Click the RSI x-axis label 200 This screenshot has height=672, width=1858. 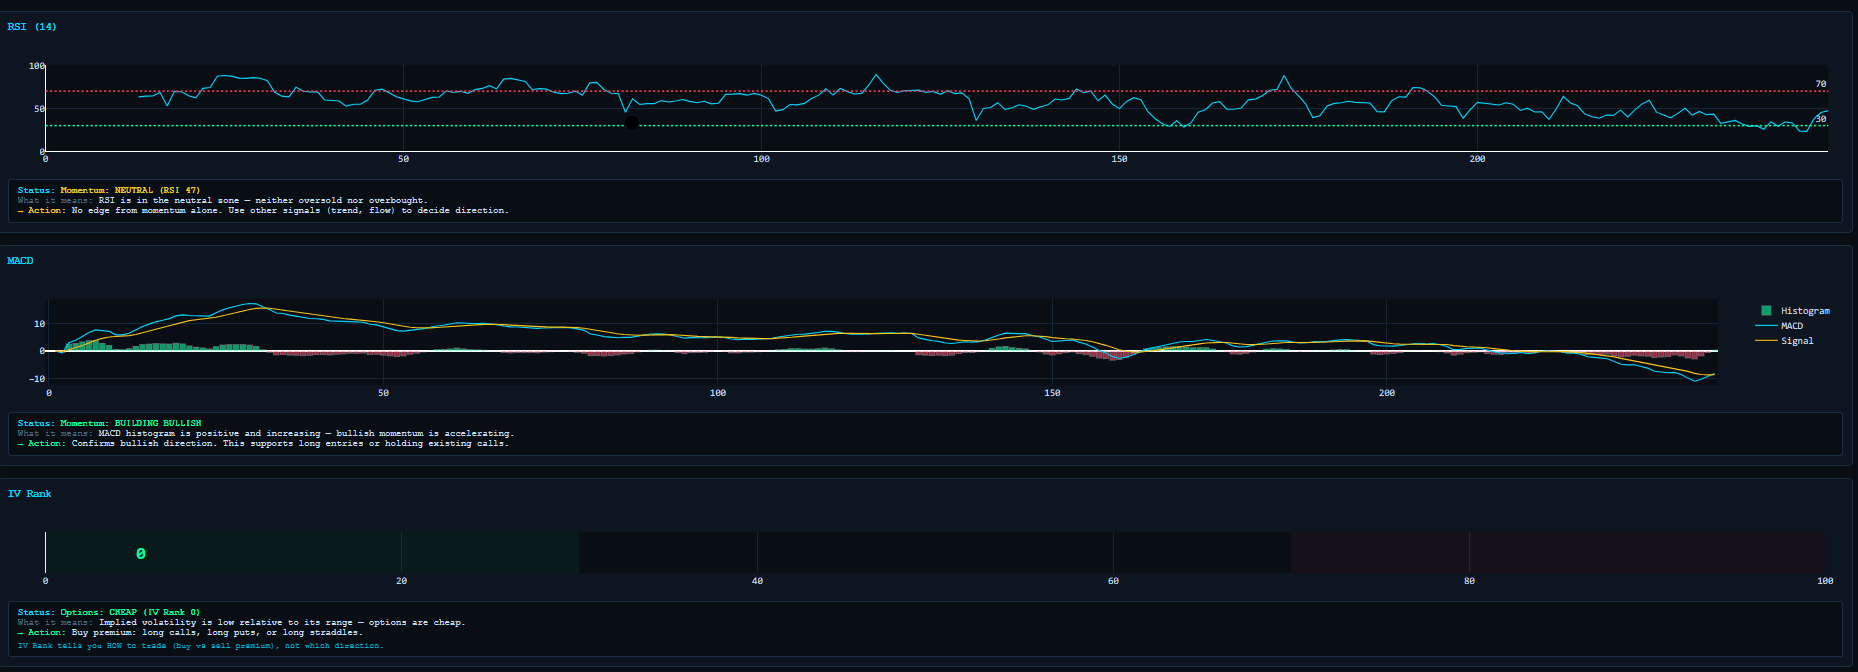coord(1477,159)
